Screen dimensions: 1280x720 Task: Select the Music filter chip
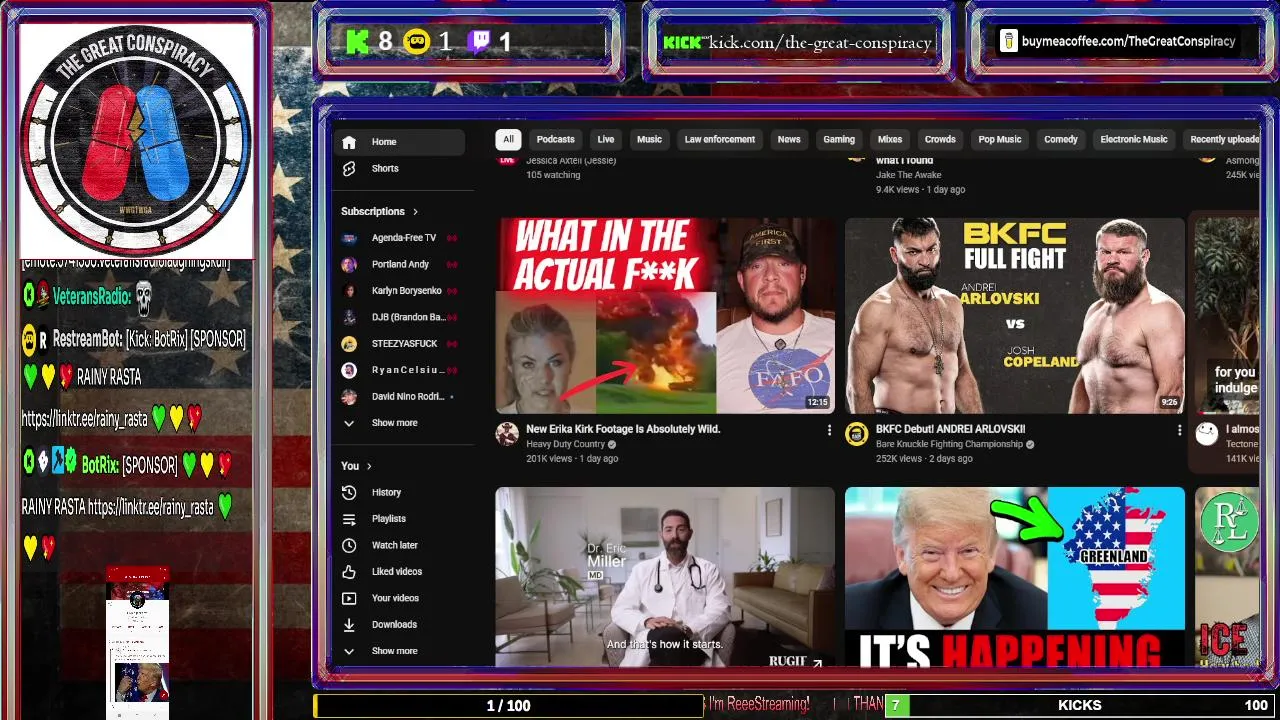650,140
